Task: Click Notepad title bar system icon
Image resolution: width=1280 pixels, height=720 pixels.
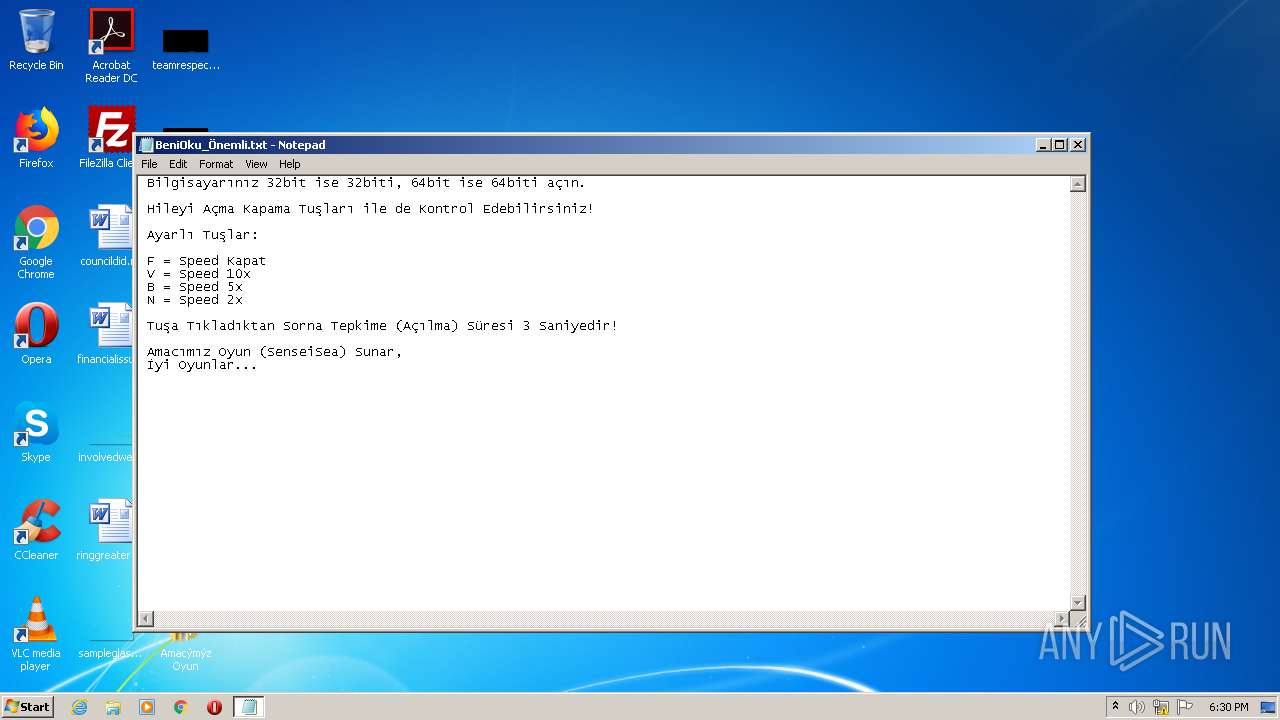Action: tap(147, 145)
